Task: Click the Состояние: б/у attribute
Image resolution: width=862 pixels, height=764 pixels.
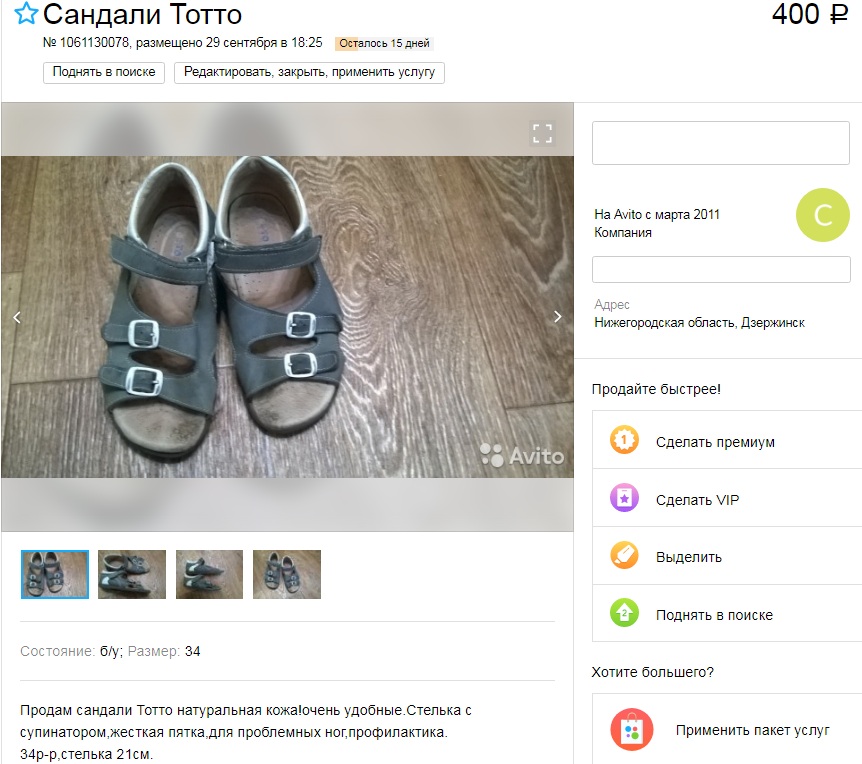Action: 70,651
